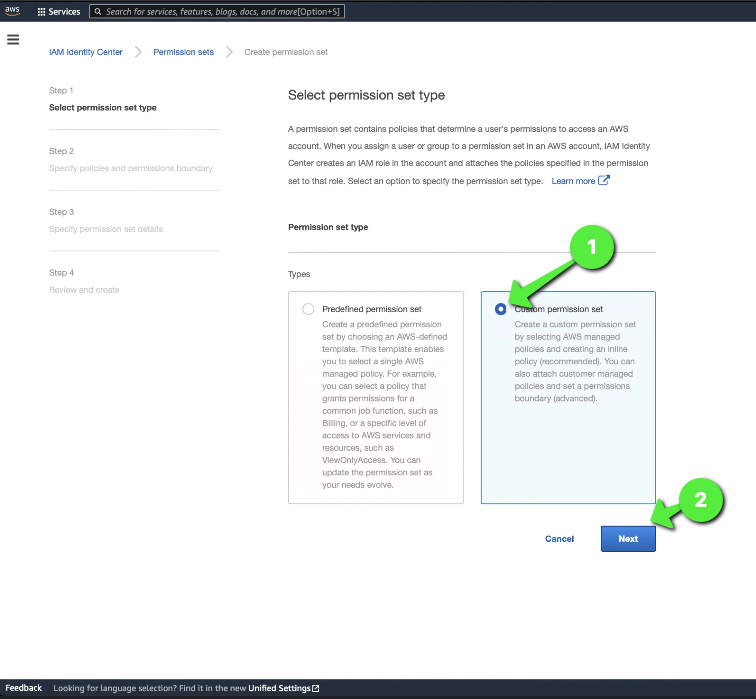
Task: Click Step 3 Specify permission set details
Action: pyautogui.click(x=106, y=220)
